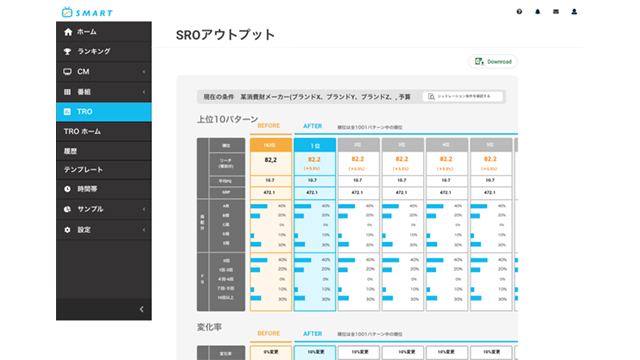Open help via question mark icon
The height and width of the screenshot is (360, 640).
click(519, 12)
